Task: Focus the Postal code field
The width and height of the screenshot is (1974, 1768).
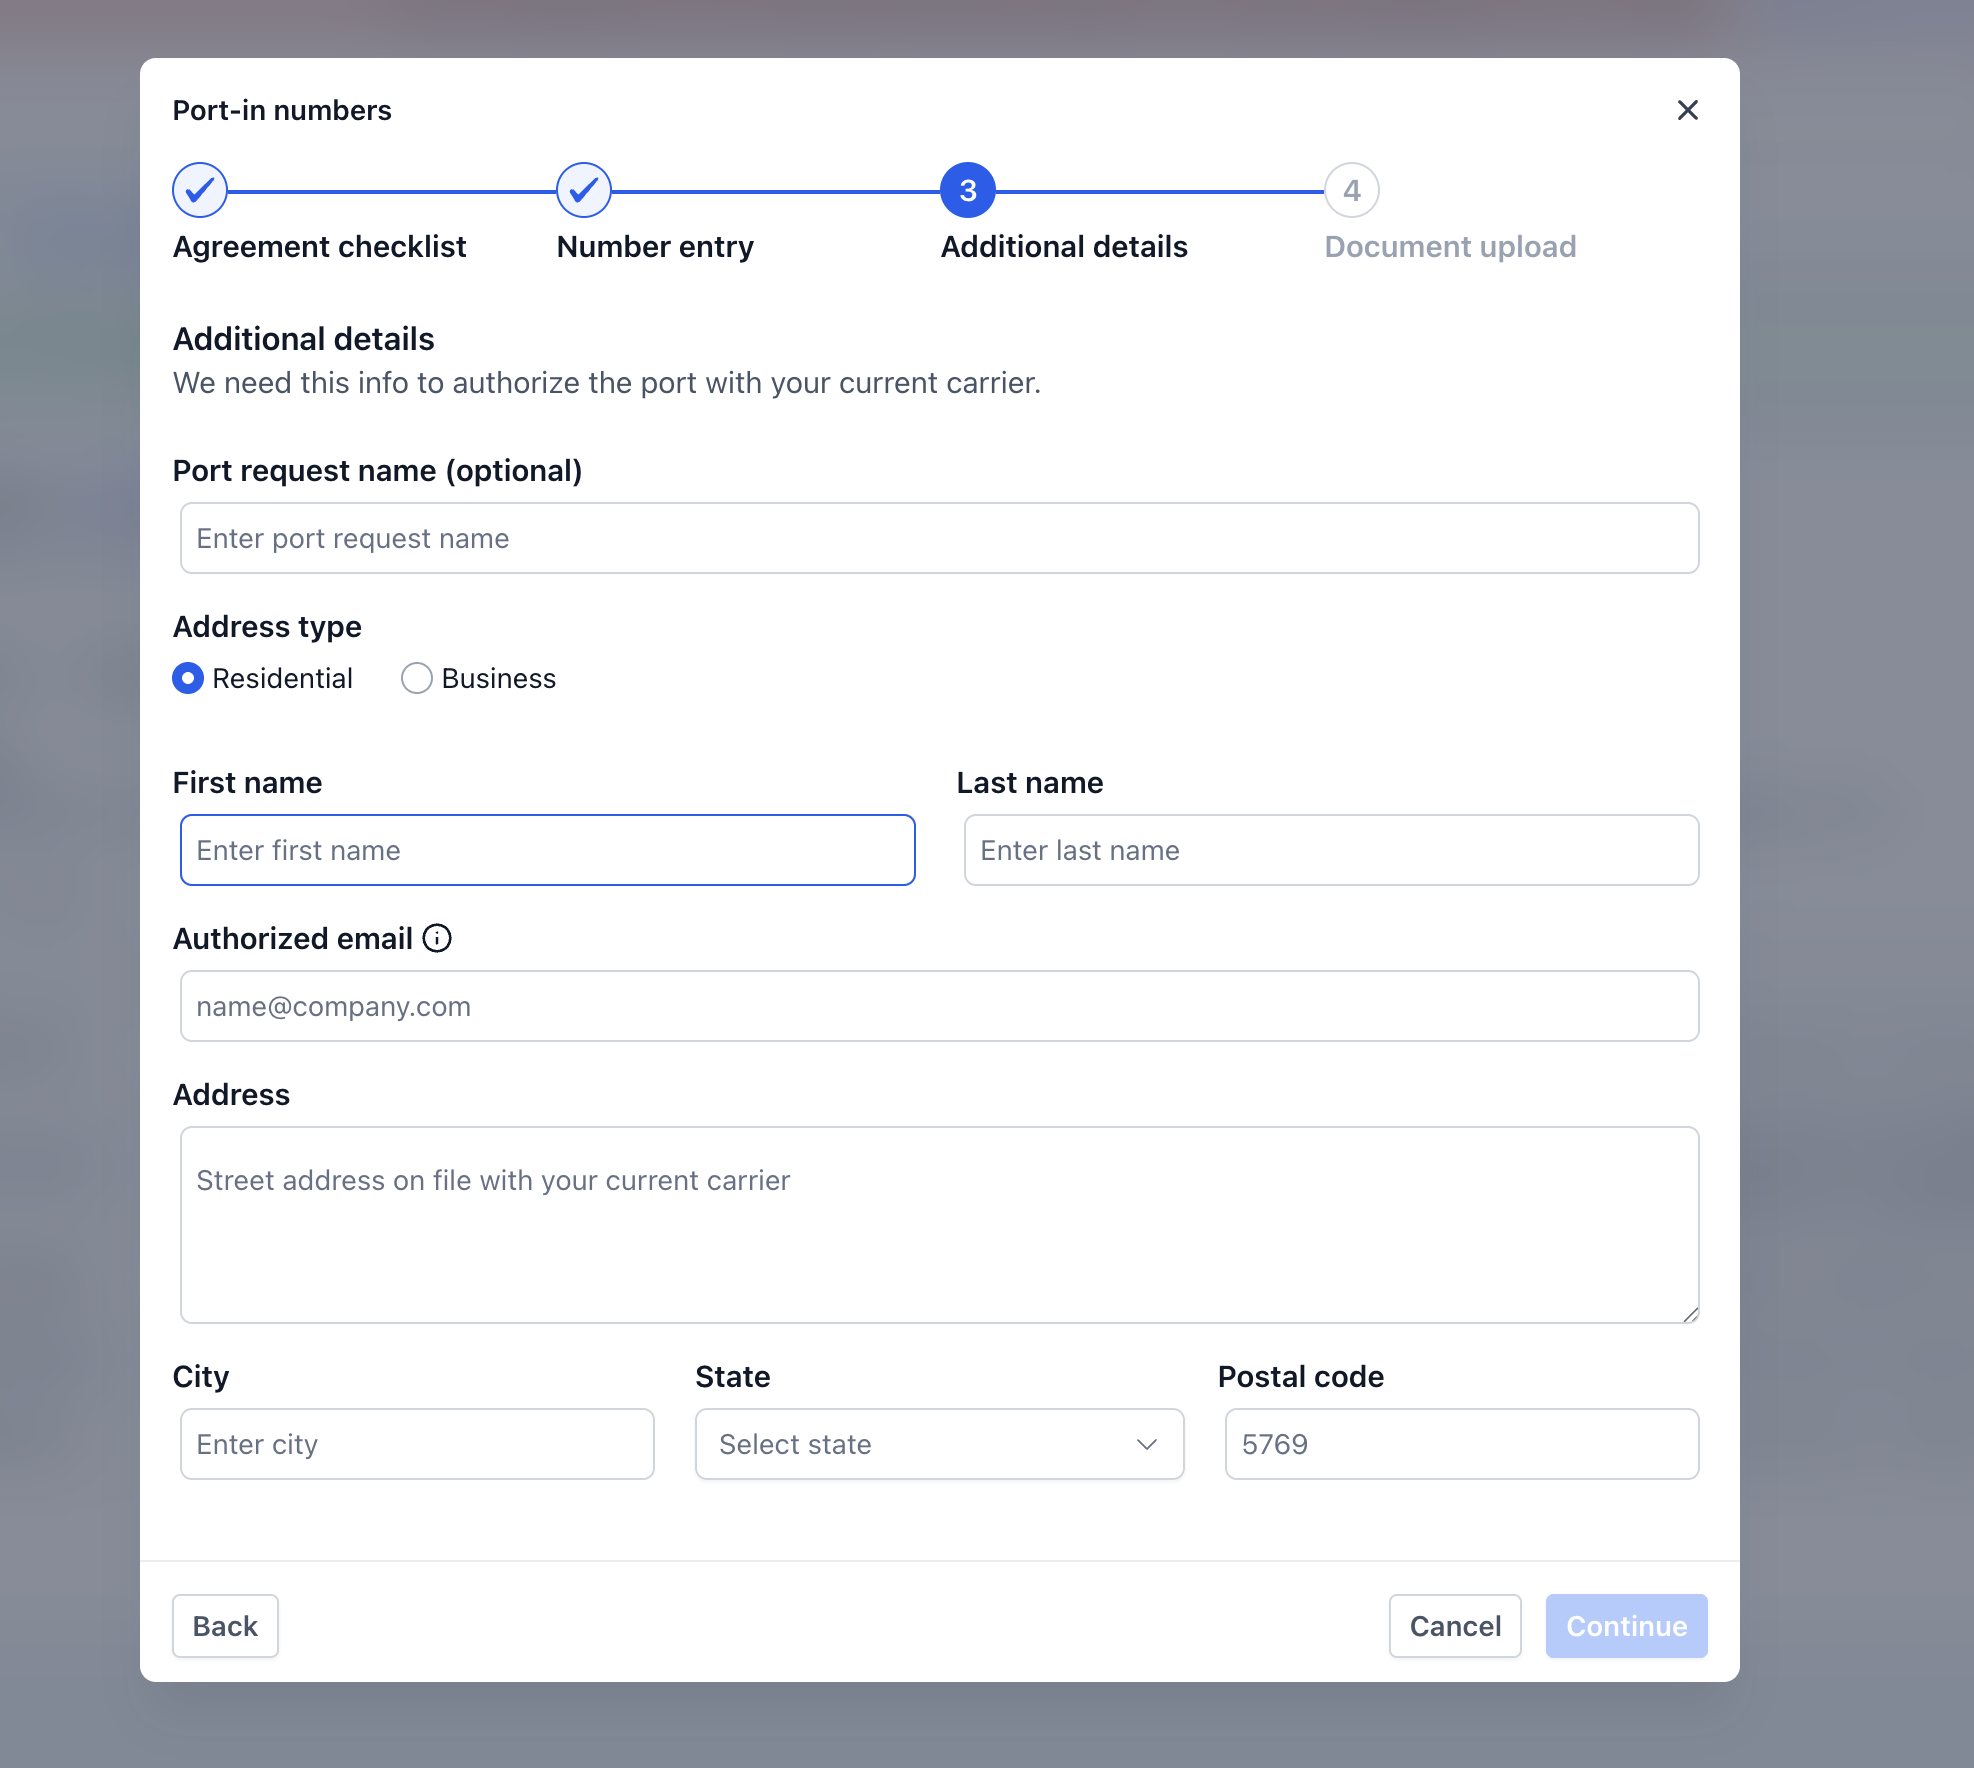Action: pyautogui.click(x=1462, y=1444)
